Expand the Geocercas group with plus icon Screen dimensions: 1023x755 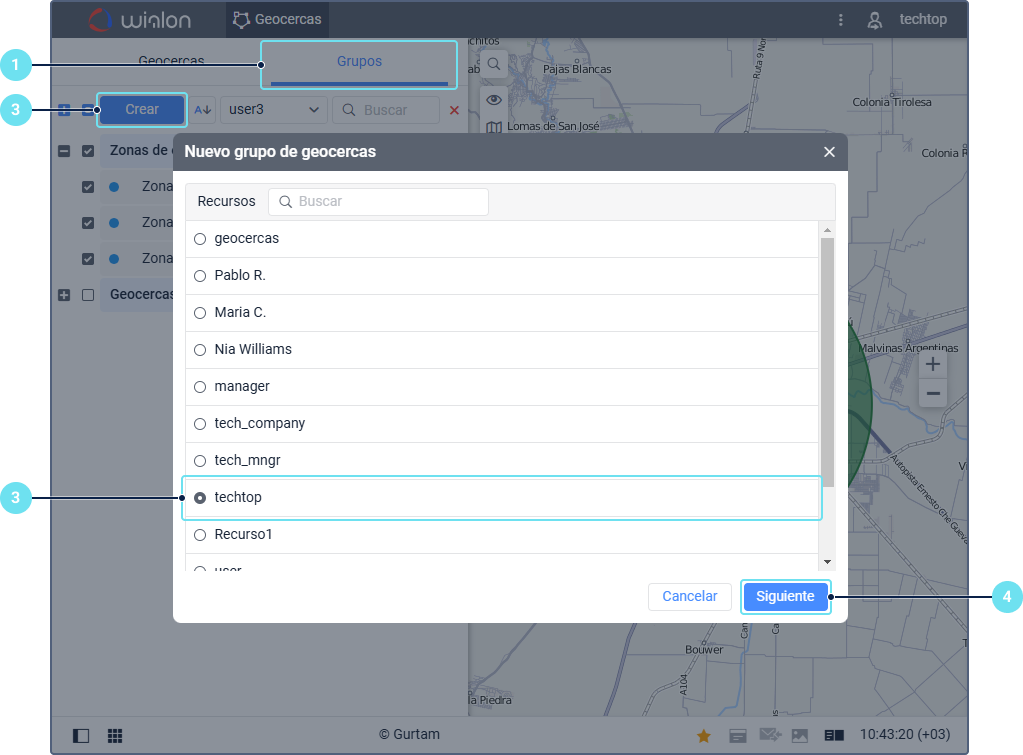[x=64, y=295]
